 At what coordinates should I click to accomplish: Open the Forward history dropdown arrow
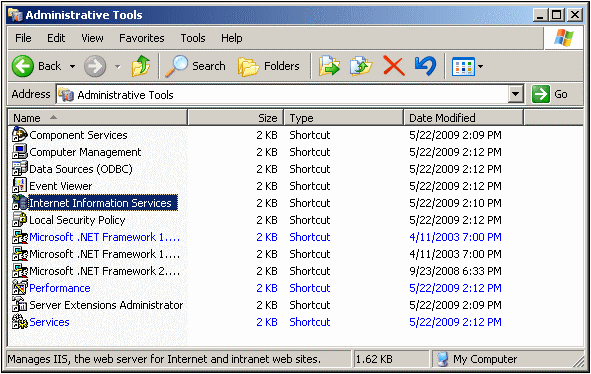[x=118, y=67]
